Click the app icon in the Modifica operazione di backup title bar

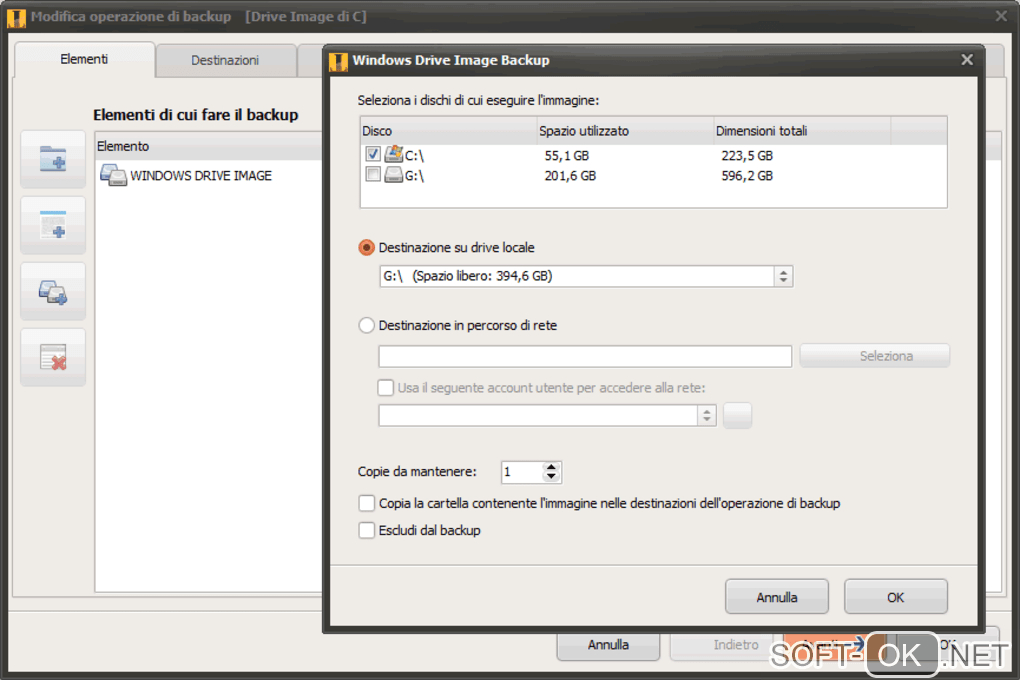[16, 18]
